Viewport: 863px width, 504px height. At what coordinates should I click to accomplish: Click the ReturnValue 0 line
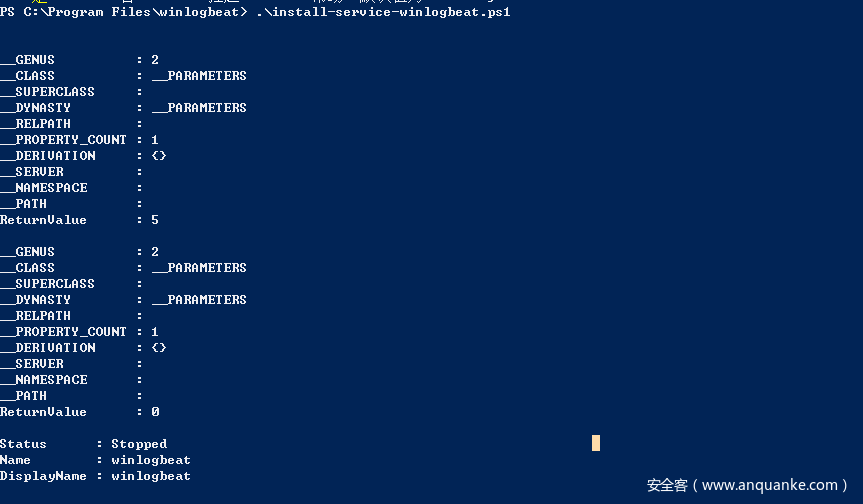coord(79,412)
